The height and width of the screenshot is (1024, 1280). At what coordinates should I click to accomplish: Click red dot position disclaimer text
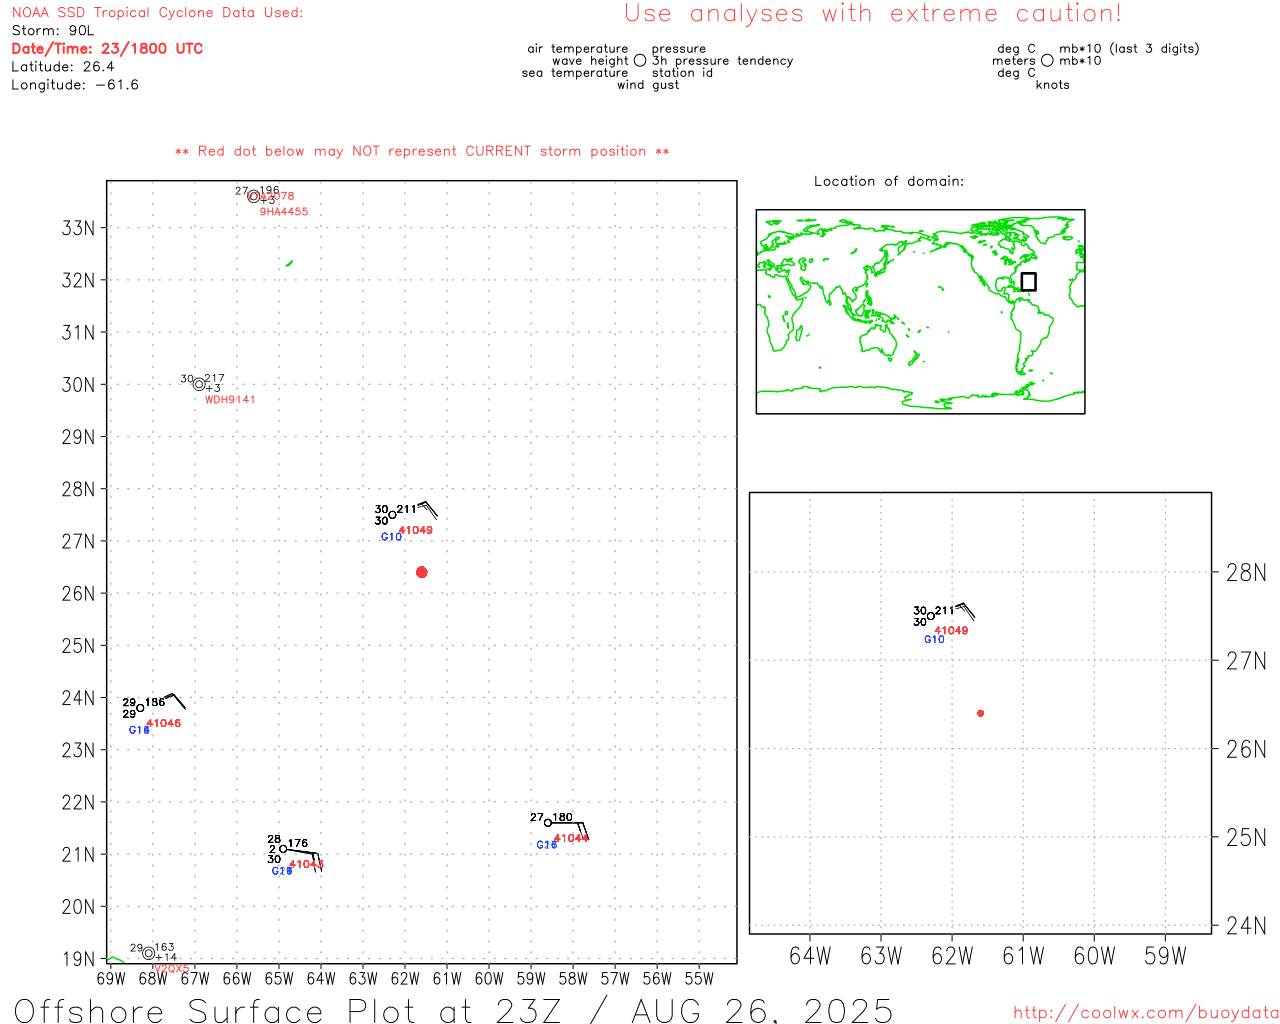tap(422, 151)
